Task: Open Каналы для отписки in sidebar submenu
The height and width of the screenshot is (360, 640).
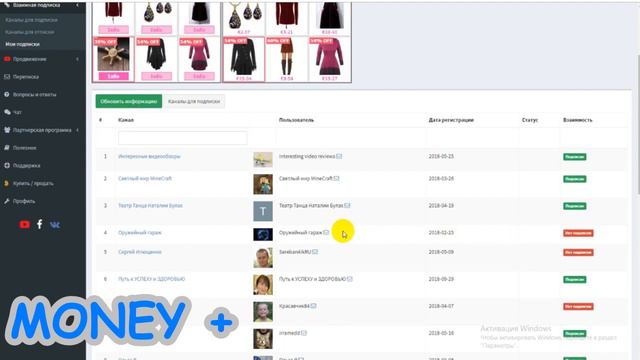Action: click(x=29, y=32)
